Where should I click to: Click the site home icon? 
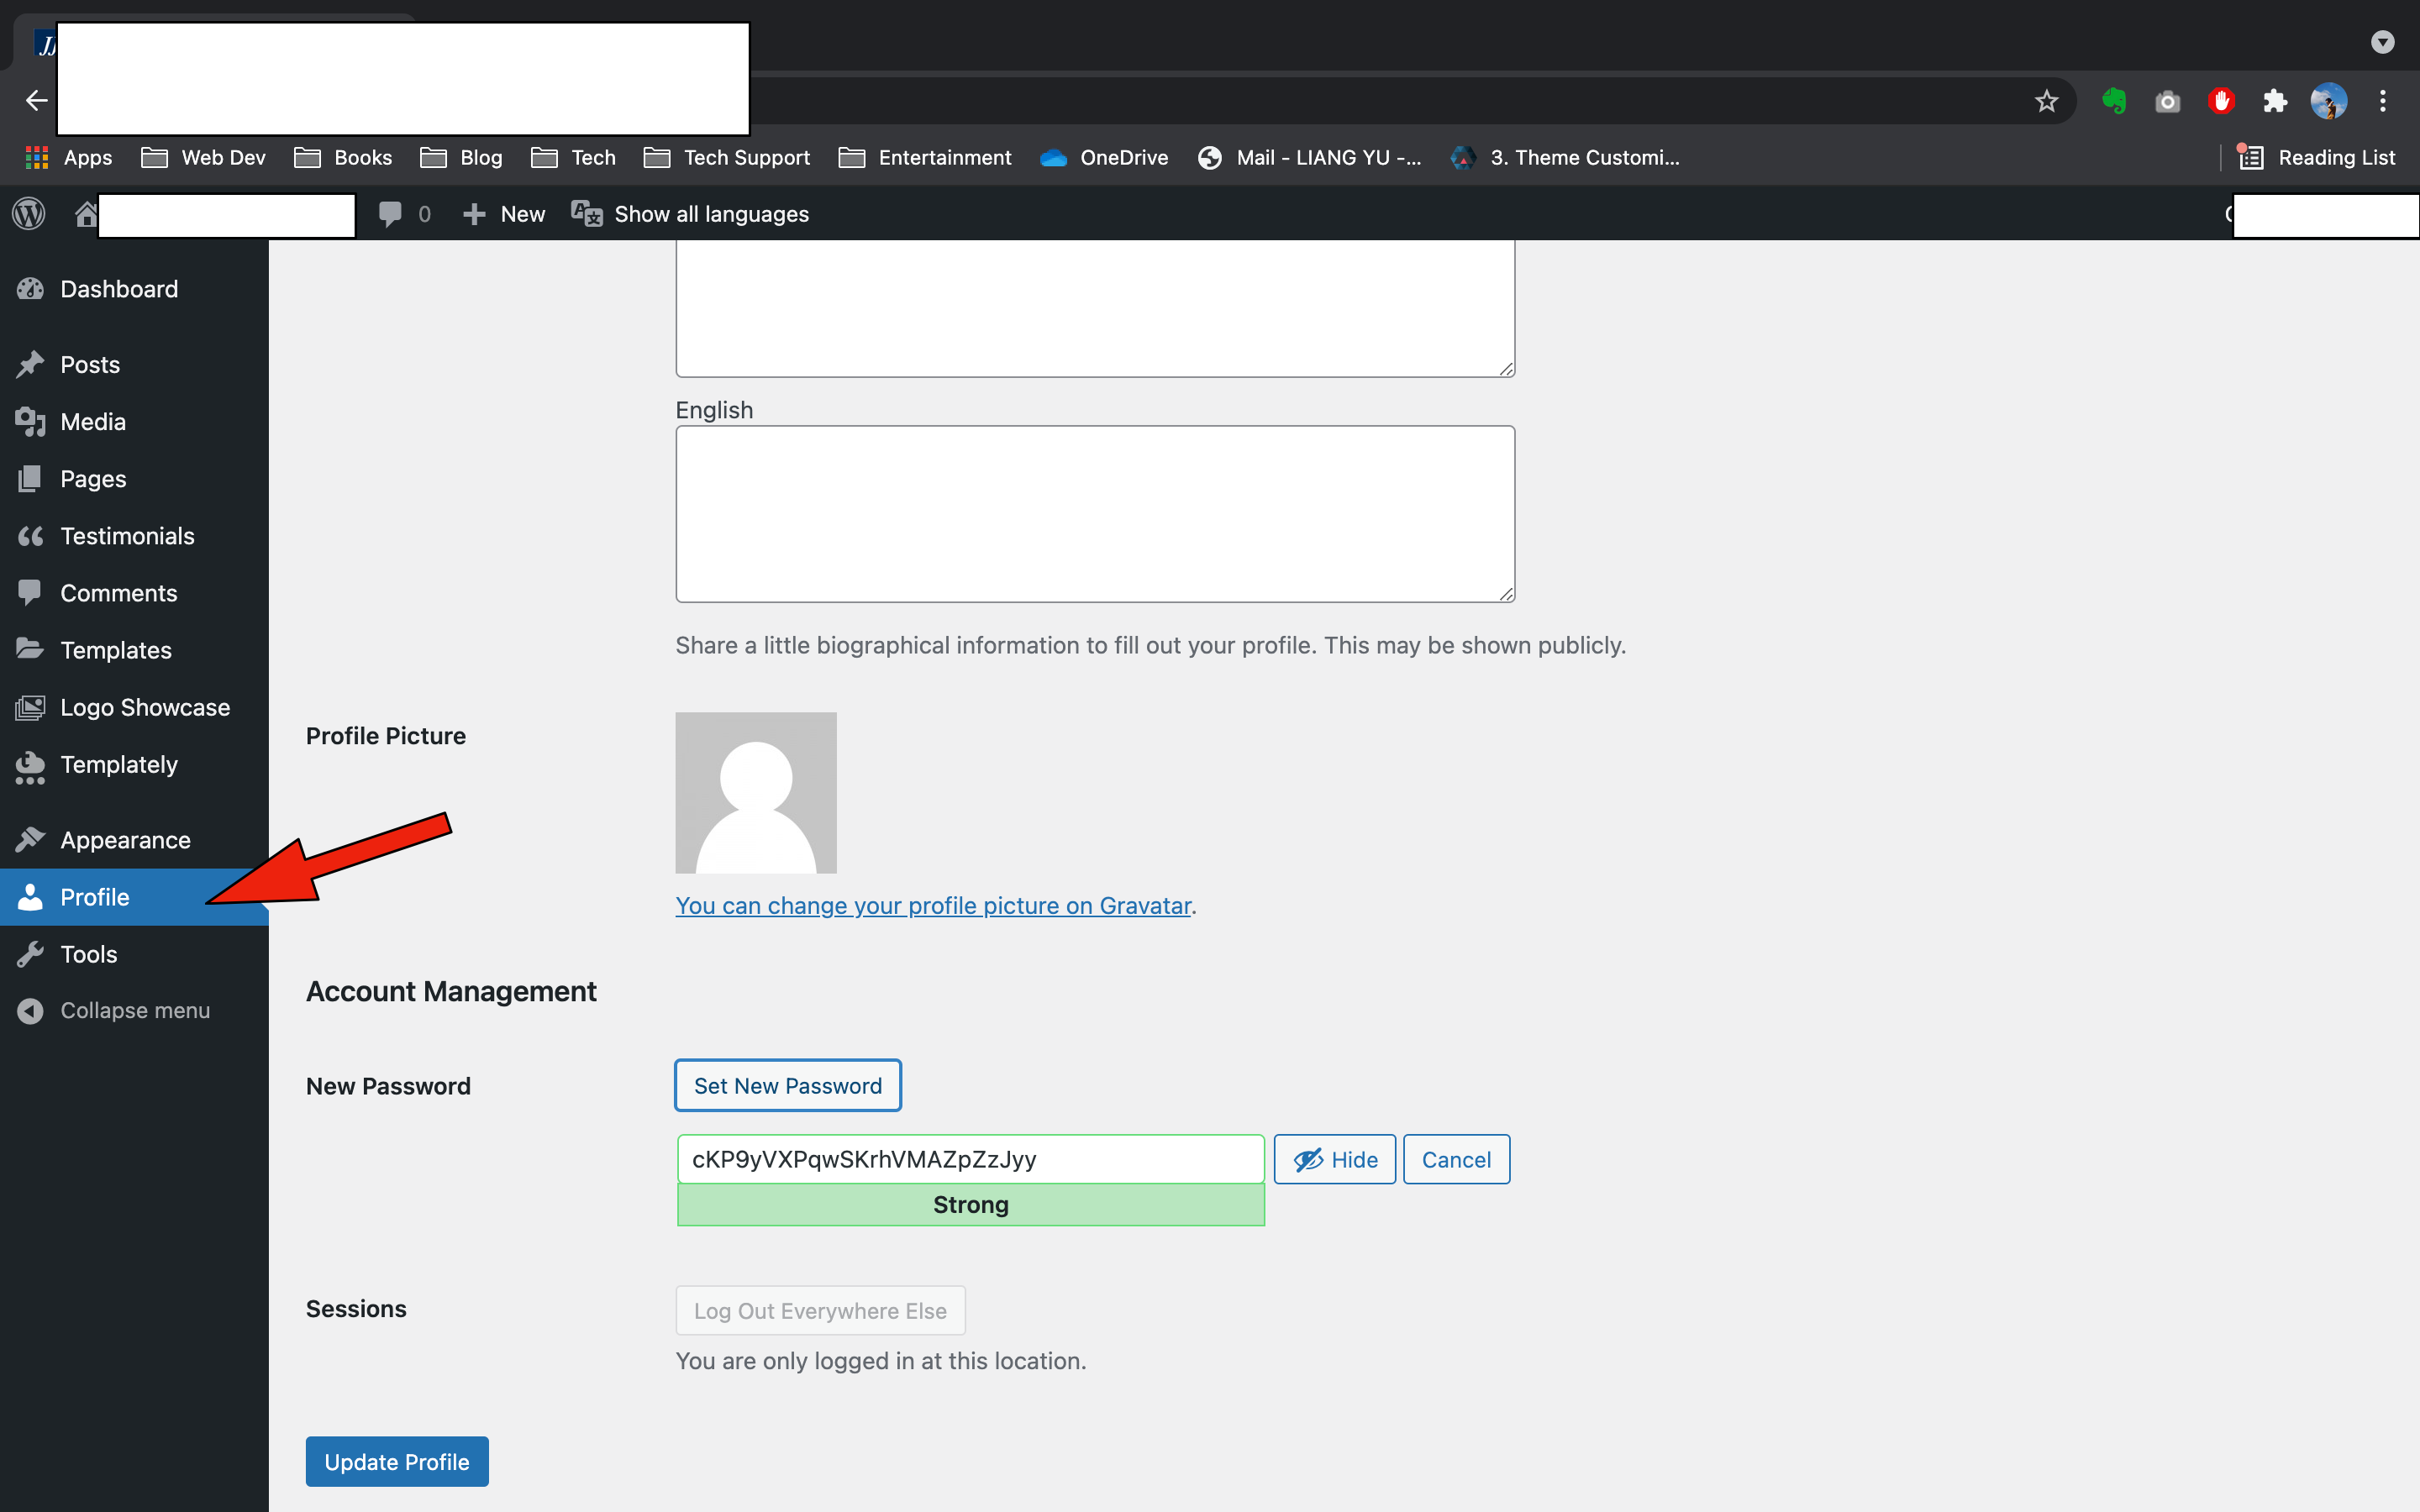click(86, 213)
